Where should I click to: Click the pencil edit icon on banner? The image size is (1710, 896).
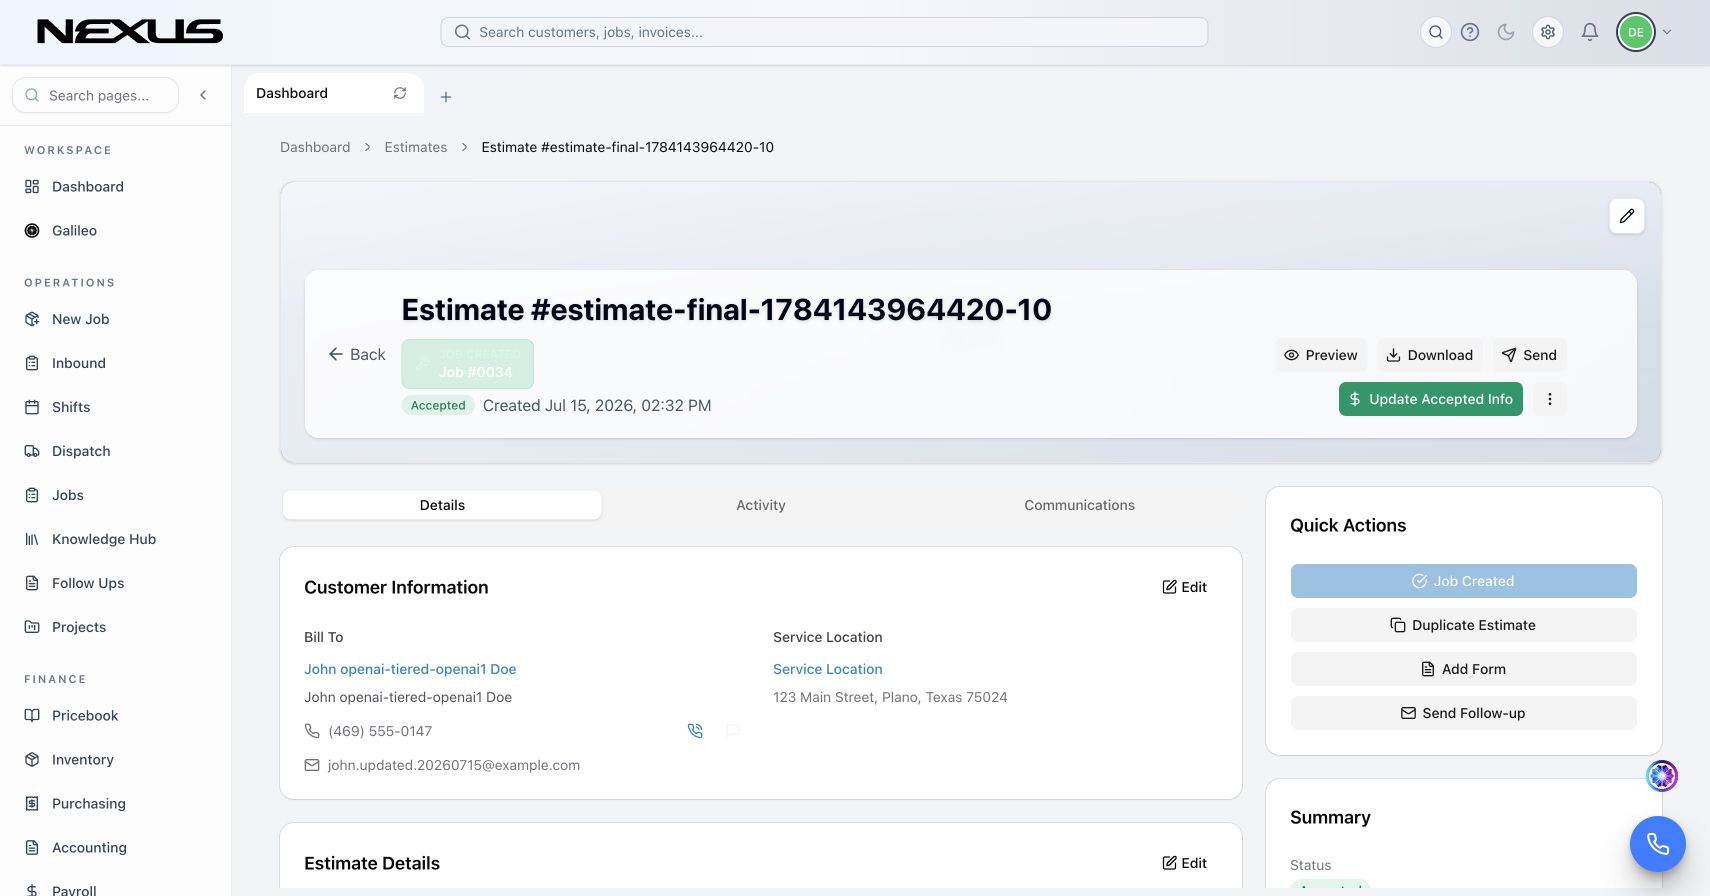click(1627, 216)
